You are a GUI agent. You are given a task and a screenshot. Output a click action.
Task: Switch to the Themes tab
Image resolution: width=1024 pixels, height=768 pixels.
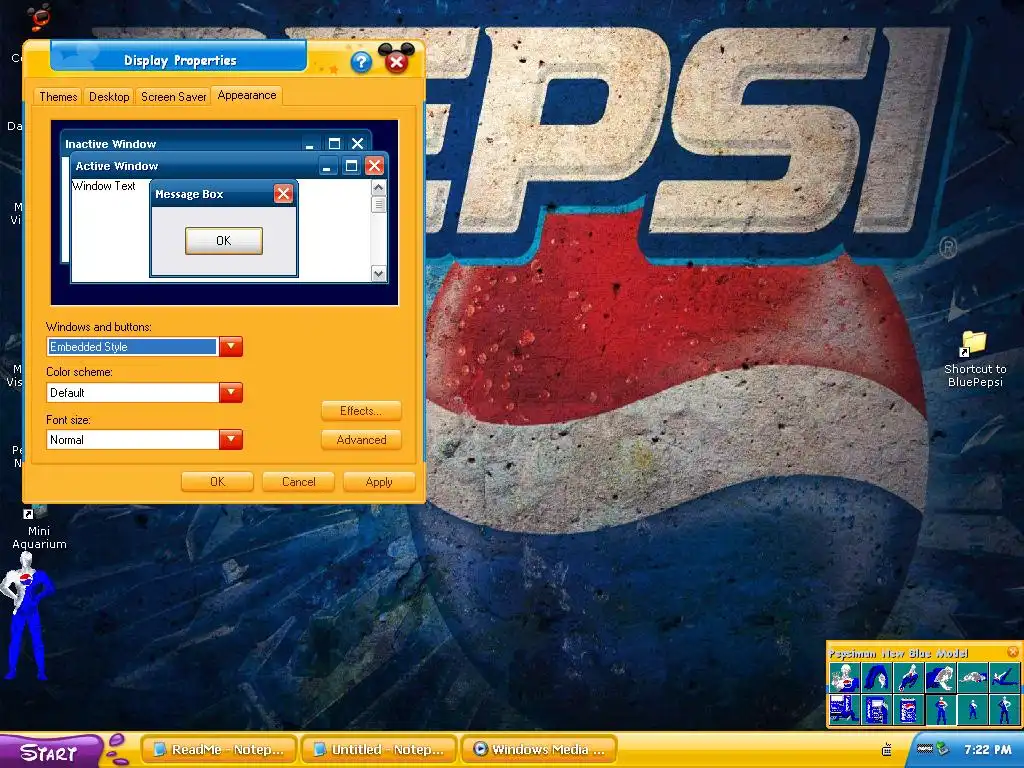tap(58, 97)
